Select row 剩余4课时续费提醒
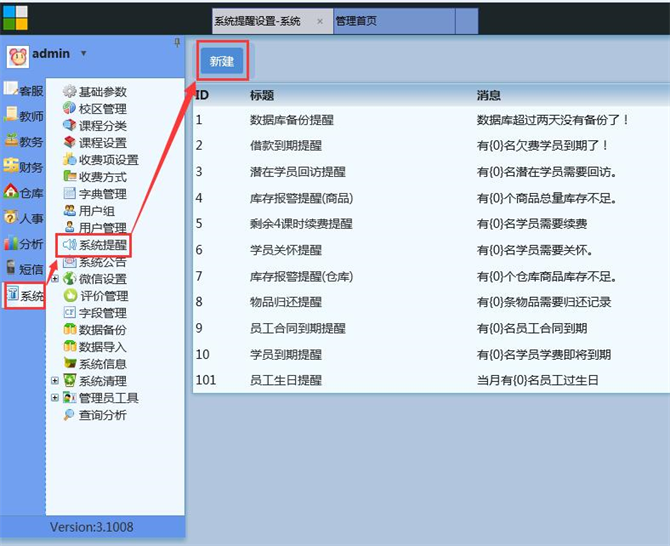The height and width of the screenshot is (546, 670). (431, 224)
